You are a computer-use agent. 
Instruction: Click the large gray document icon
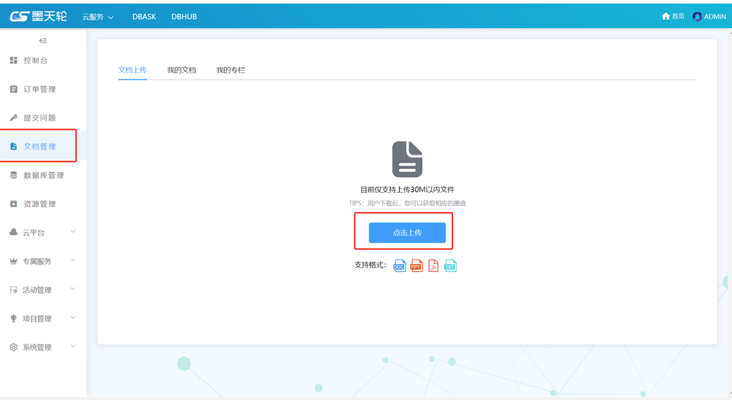(x=407, y=159)
